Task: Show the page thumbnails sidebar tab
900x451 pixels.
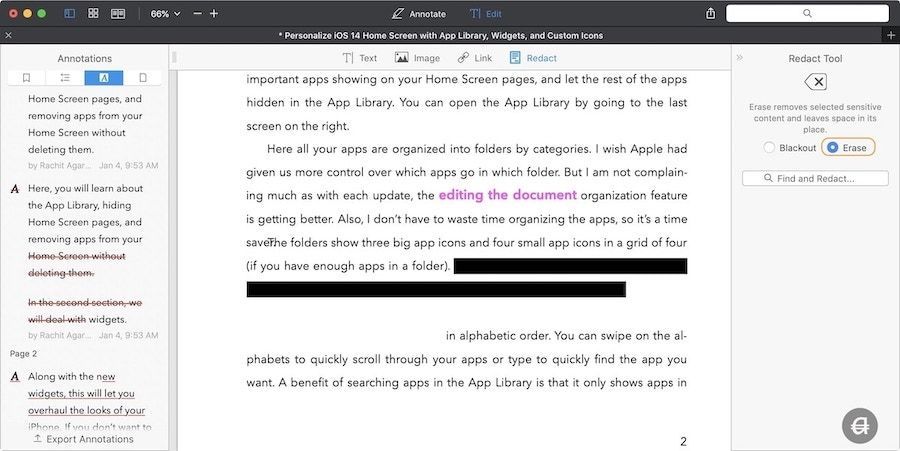Action: [x=142, y=78]
